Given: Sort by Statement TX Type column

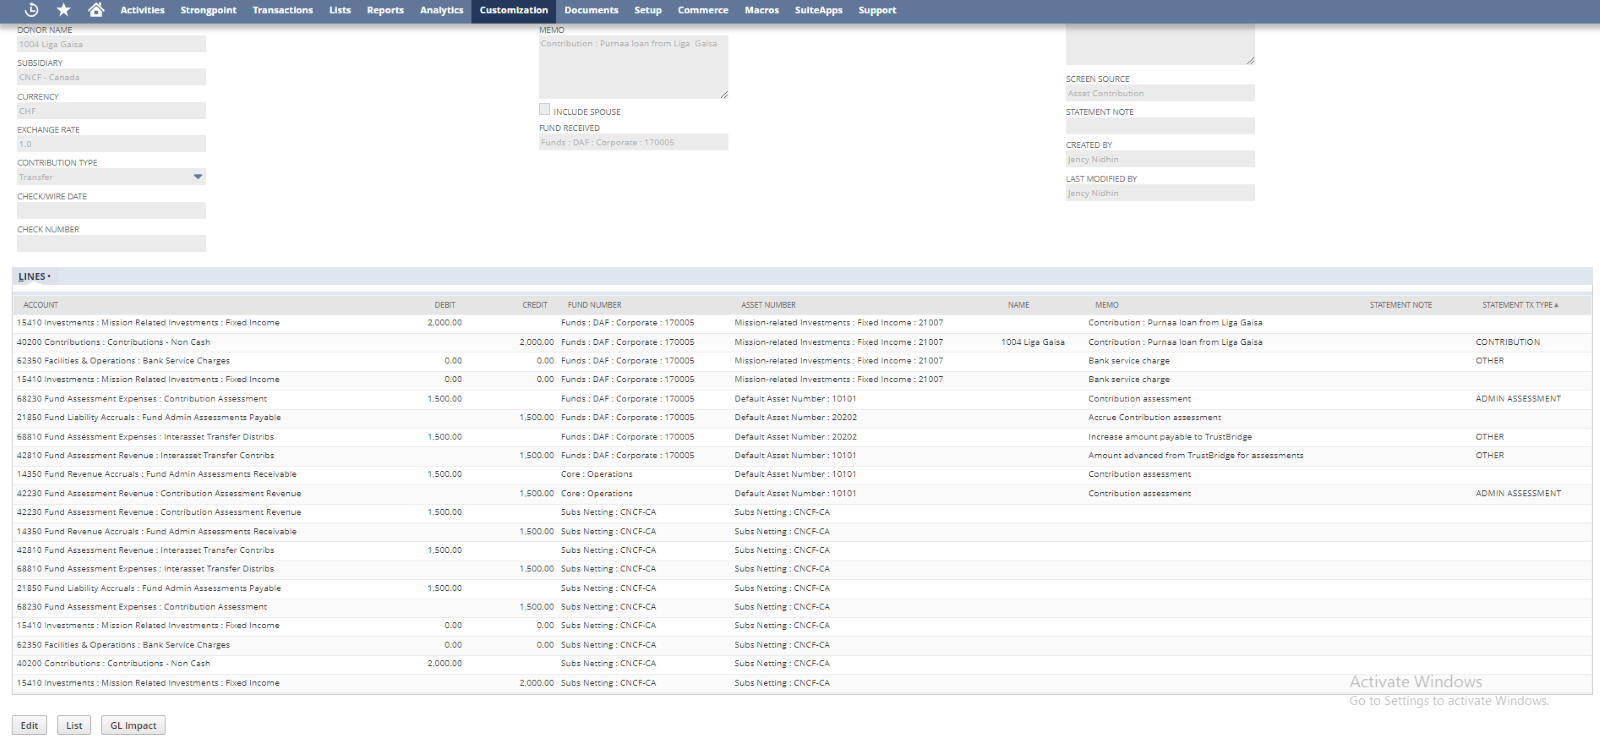Looking at the screenshot, I should click(1518, 305).
